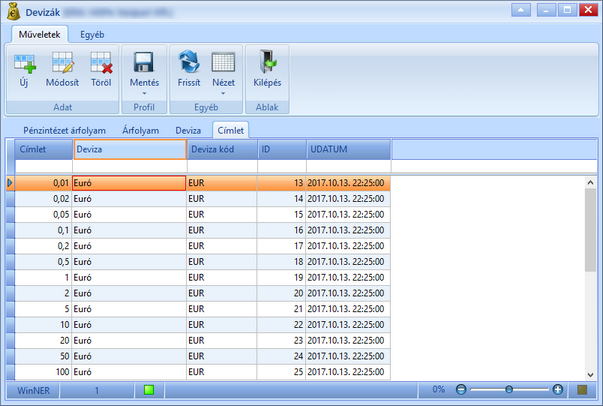Viewport: 603px width, 406px height.
Task: Select the cell with Címlet 10
Action: point(43,325)
